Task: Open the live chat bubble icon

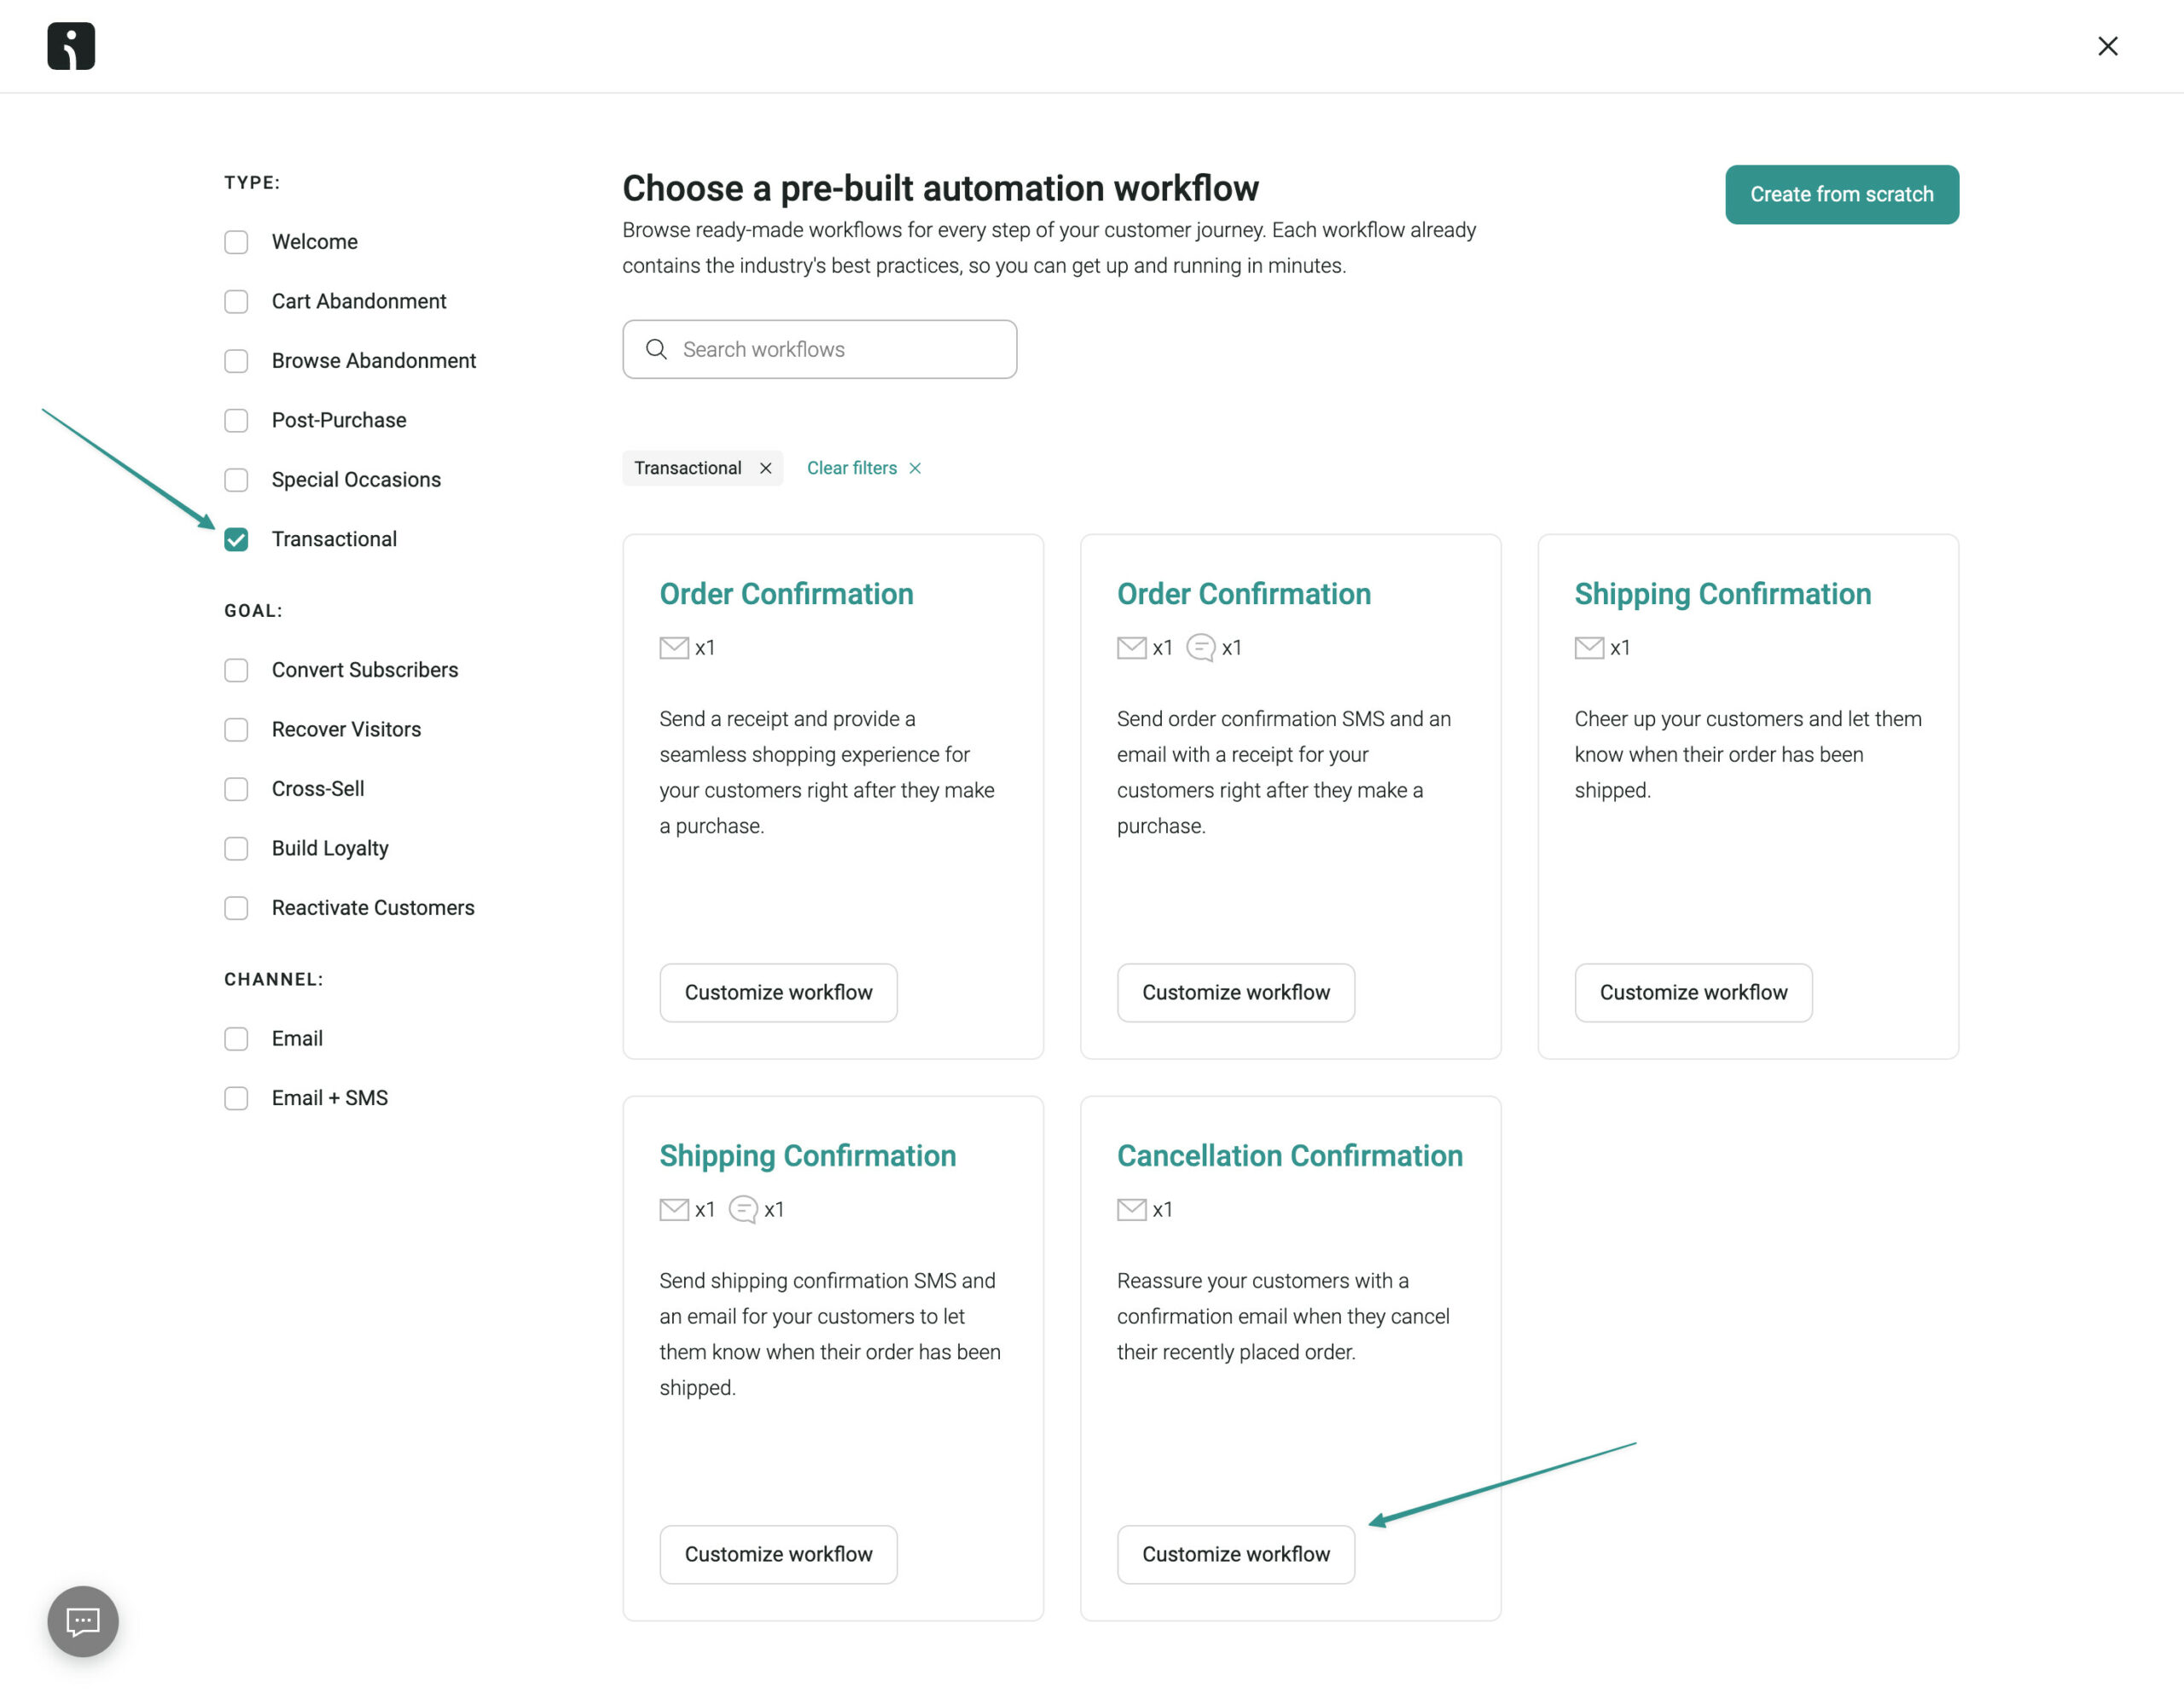Action: 83,1620
